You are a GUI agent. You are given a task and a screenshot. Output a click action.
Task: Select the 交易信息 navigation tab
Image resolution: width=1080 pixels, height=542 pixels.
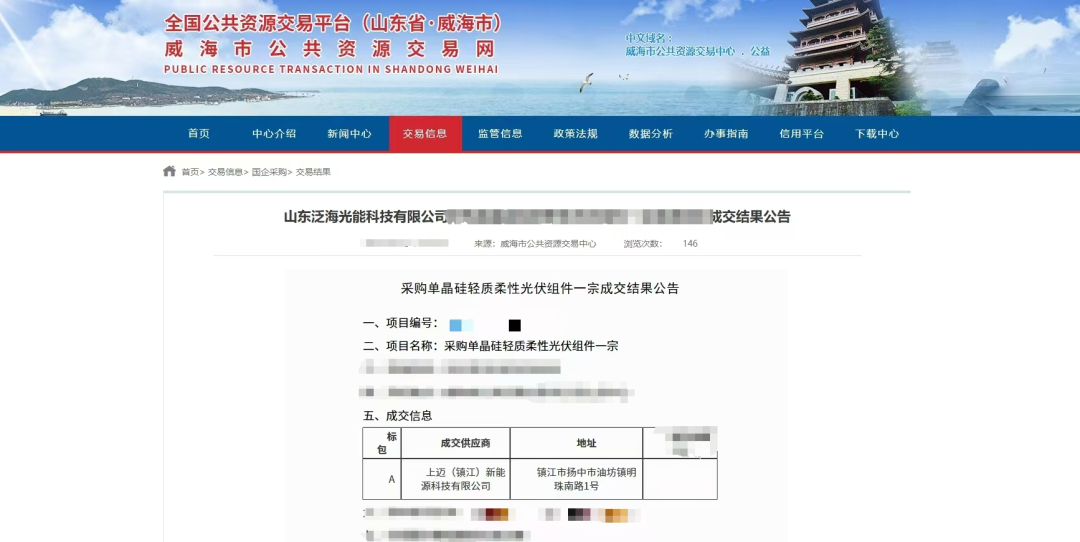(x=425, y=134)
